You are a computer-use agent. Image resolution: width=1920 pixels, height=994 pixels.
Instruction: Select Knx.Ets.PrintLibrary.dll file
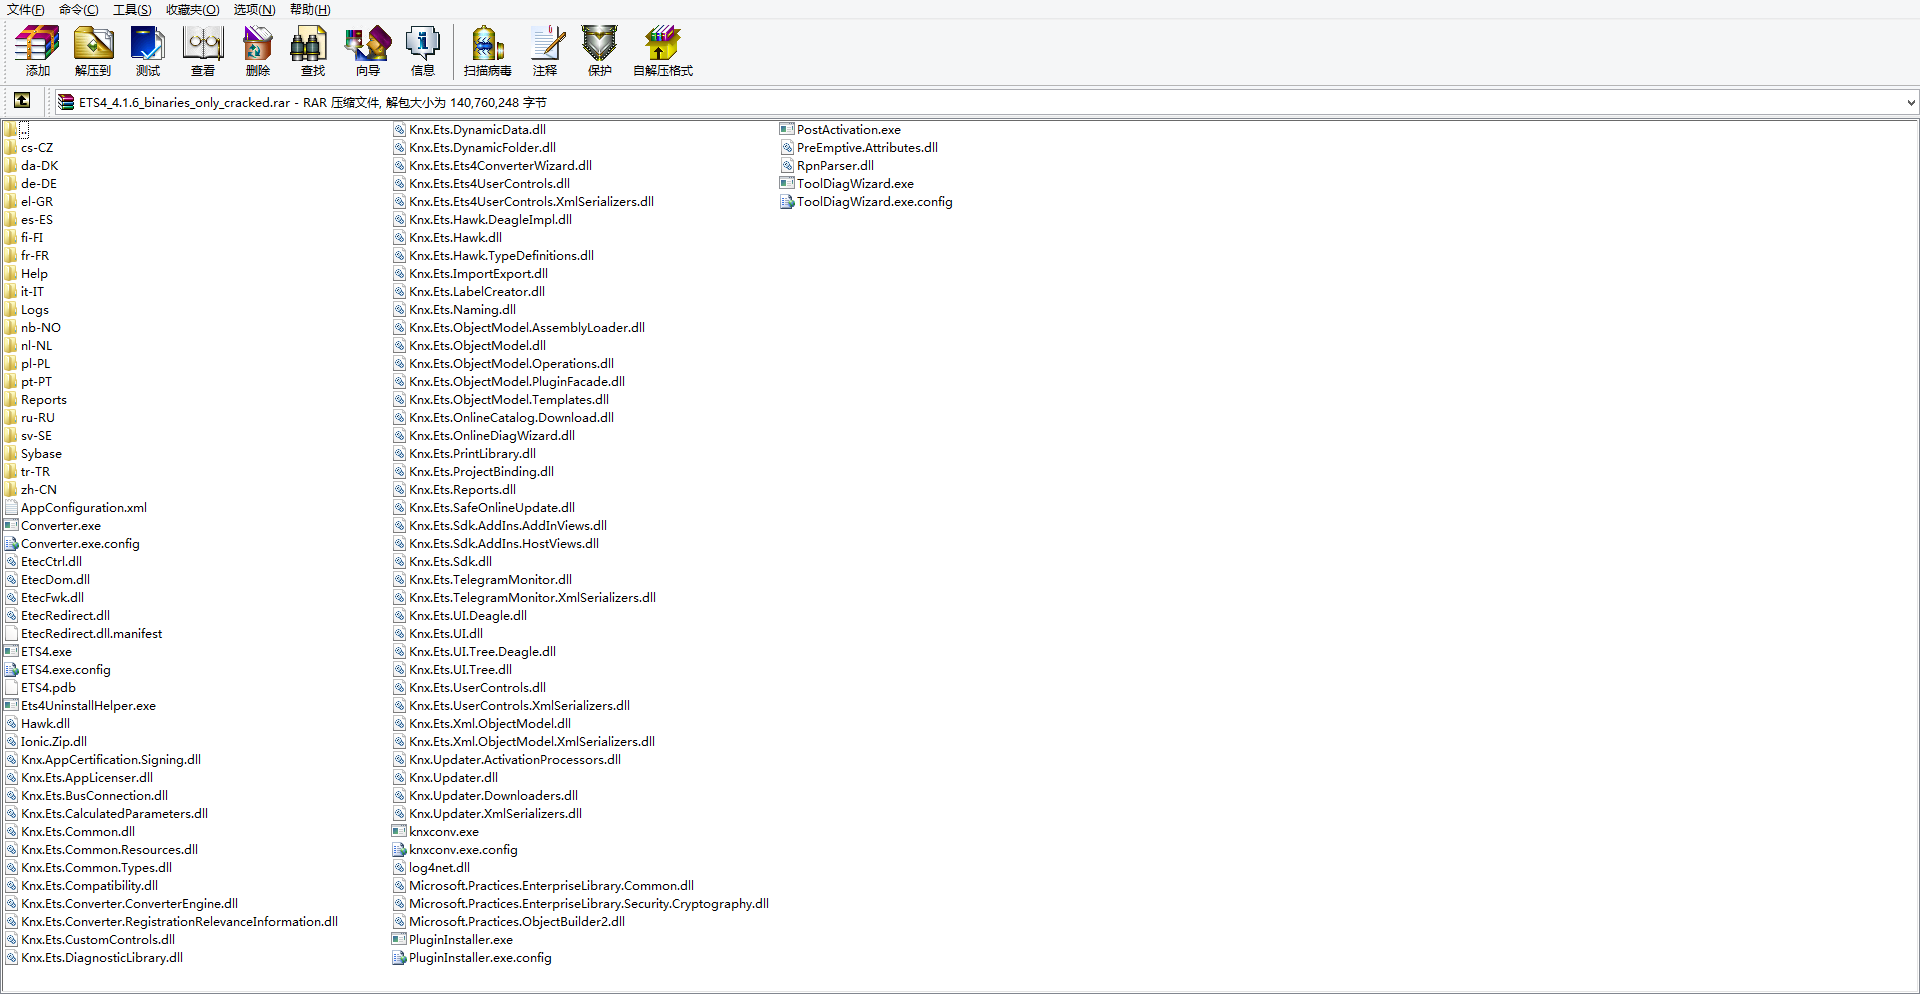[464, 454]
